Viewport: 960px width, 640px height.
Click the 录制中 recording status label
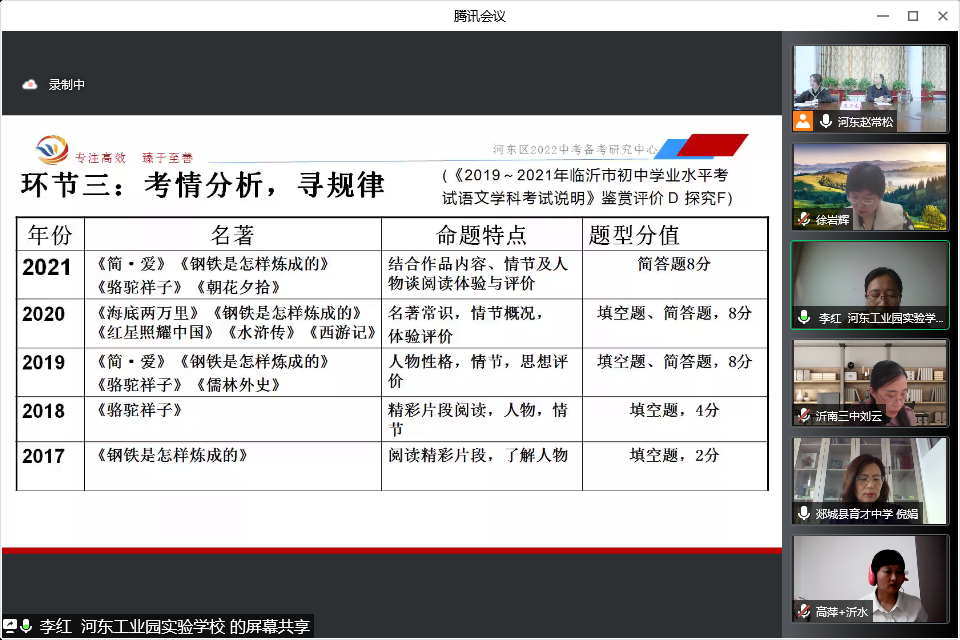tap(67, 85)
